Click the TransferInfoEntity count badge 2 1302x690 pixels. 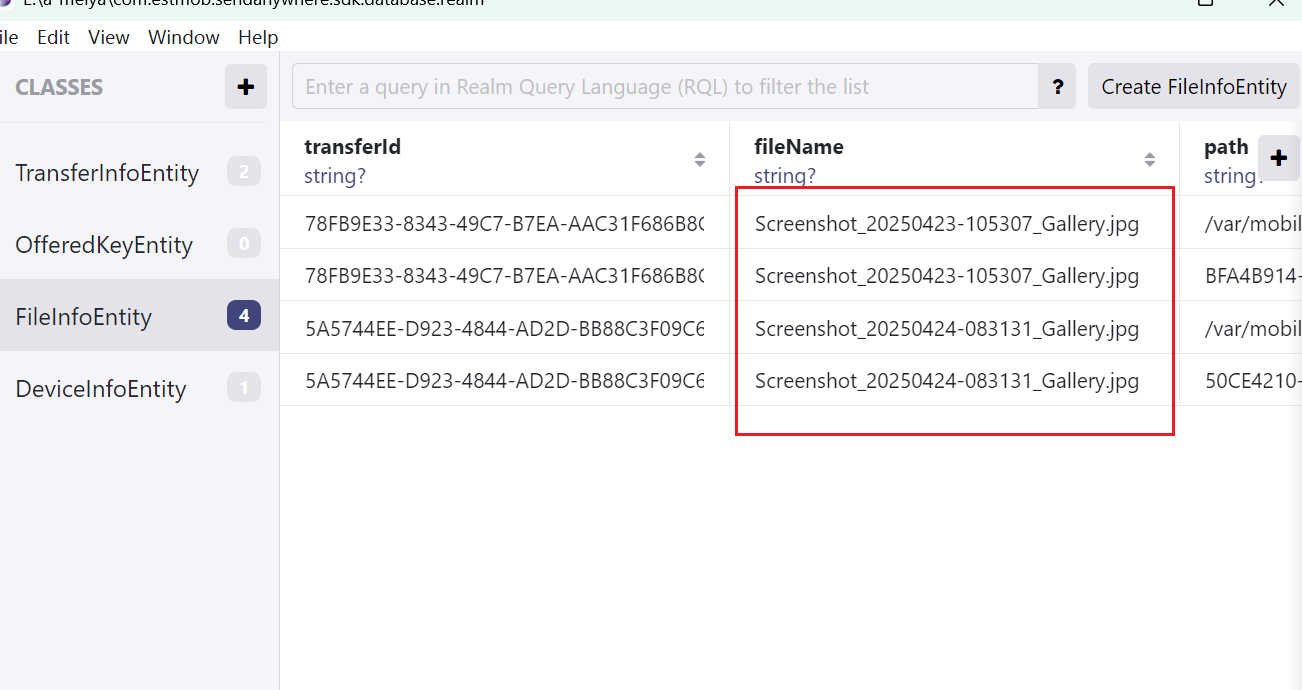243,173
